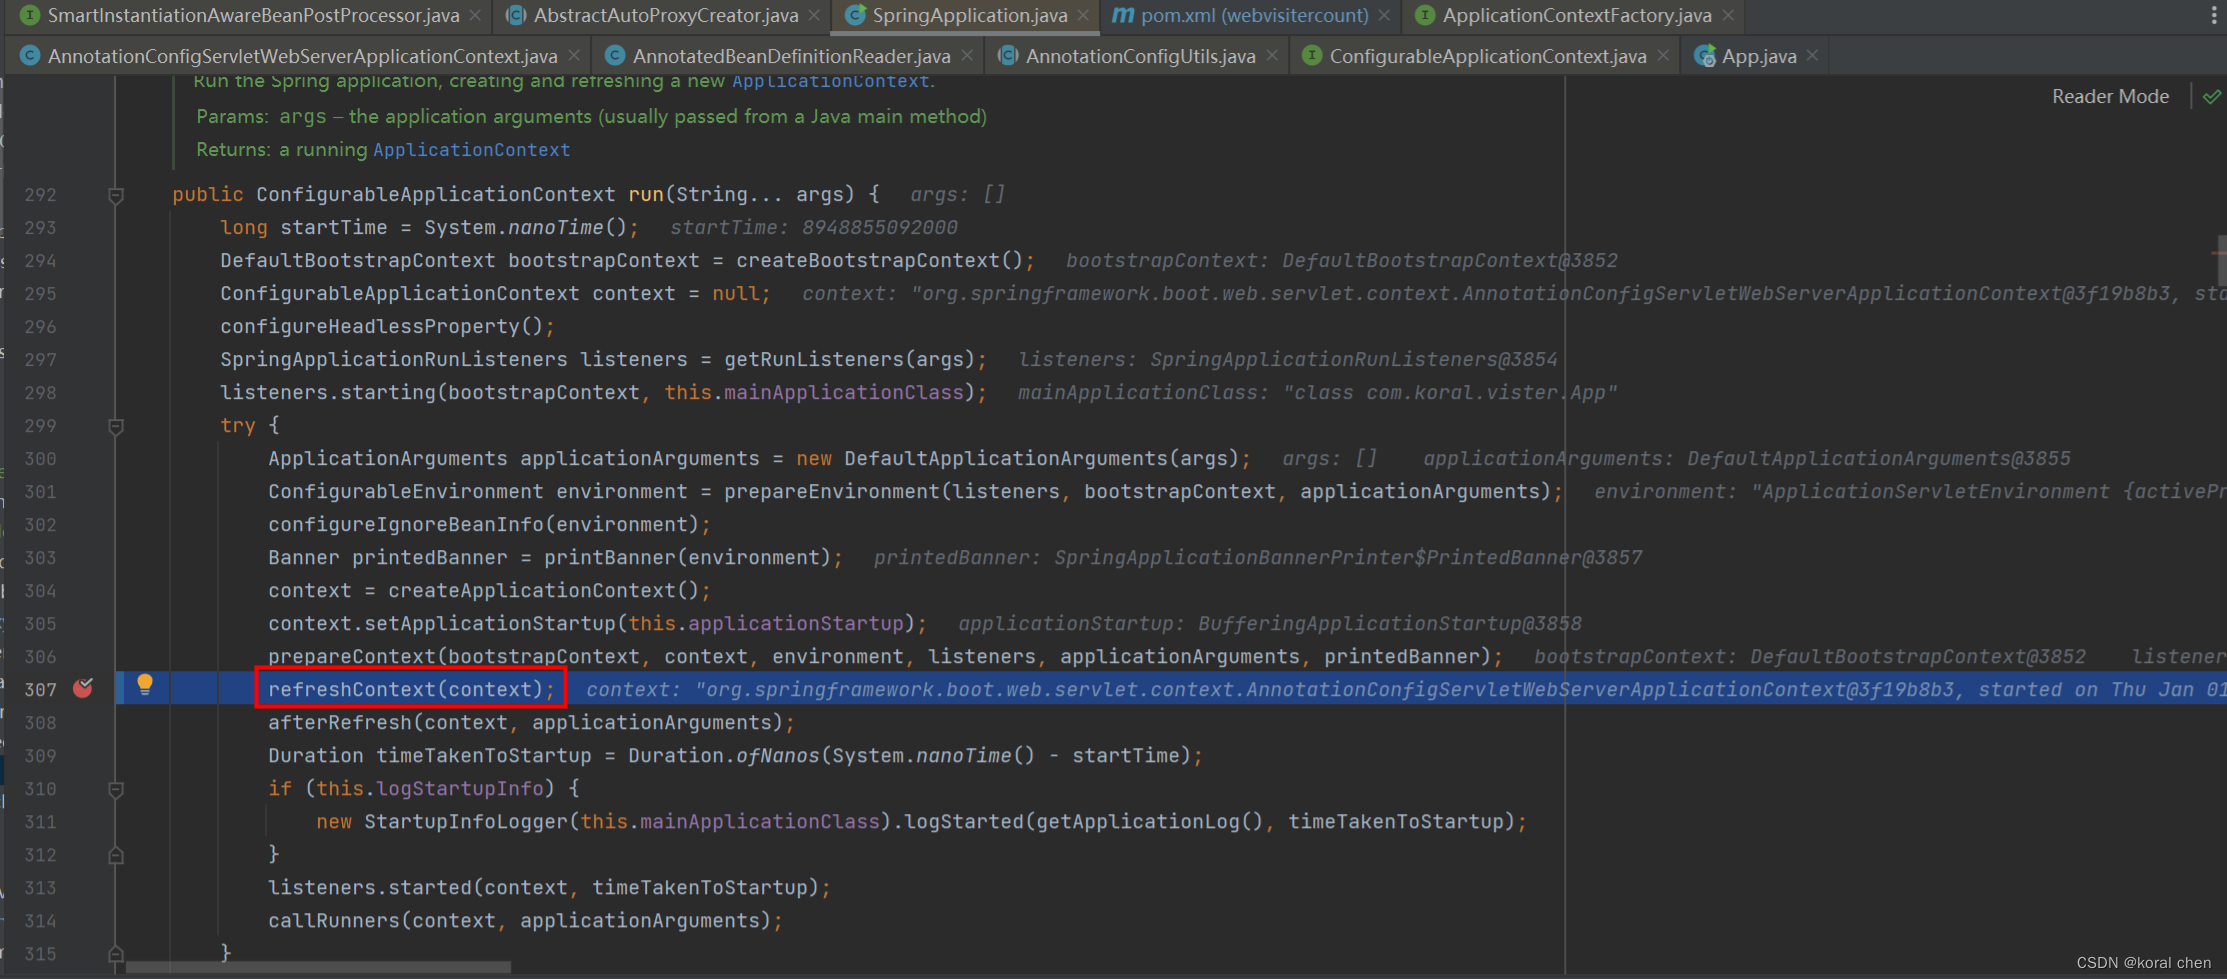Click the pom.xml Maven file icon
Viewport: 2227px width, 979px height.
click(1123, 15)
